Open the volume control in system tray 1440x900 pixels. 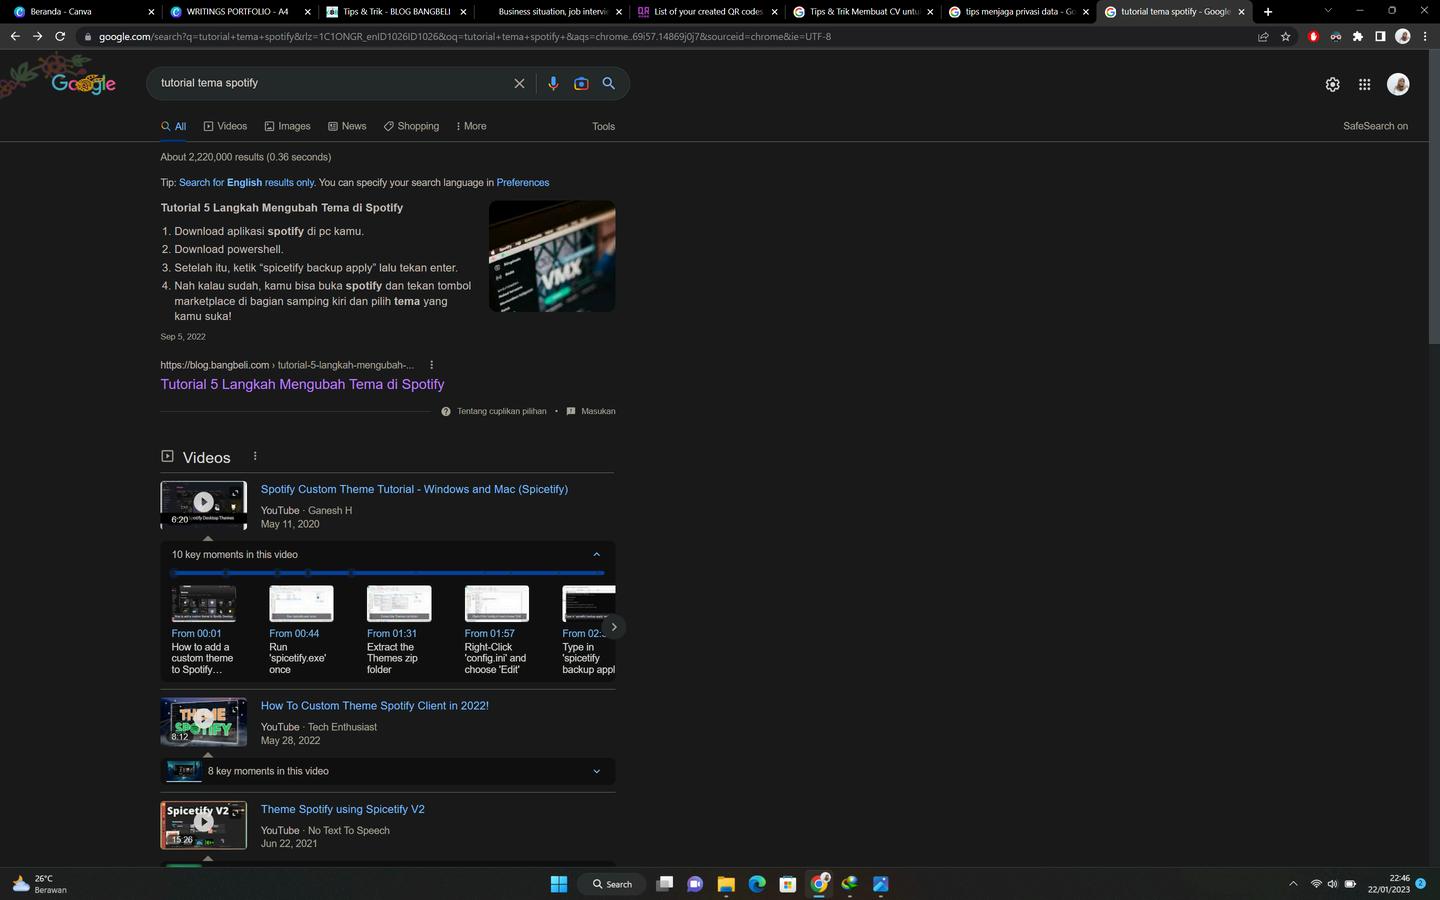point(1332,884)
